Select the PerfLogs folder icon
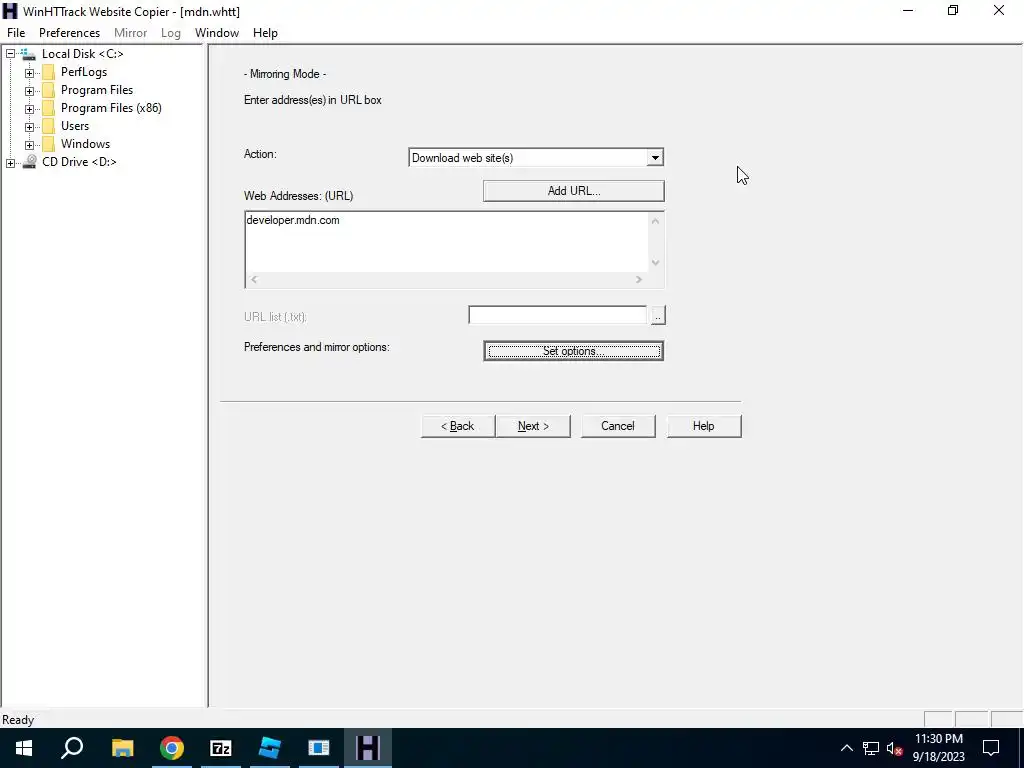1024x768 pixels. pyautogui.click(x=48, y=72)
